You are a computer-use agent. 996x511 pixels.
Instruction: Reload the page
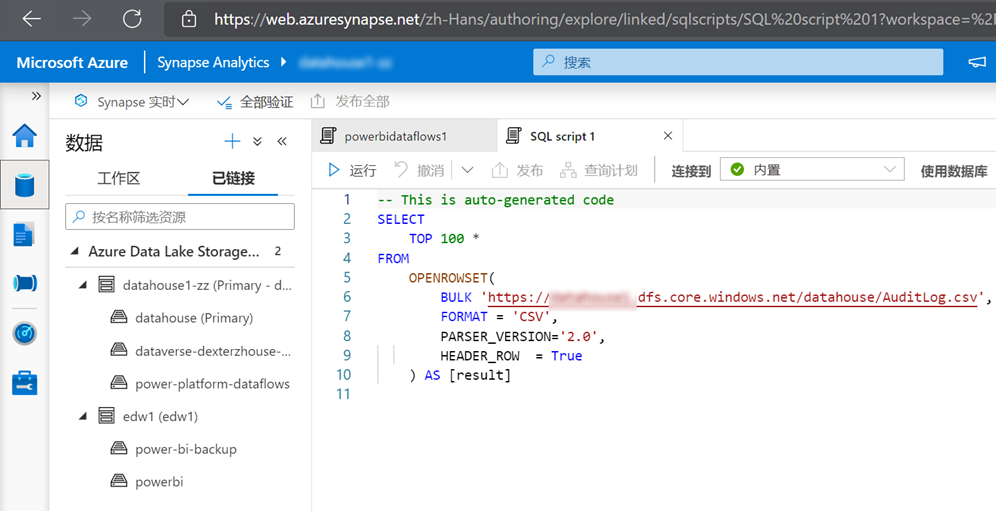pyautogui.click(x=132, y=19)
